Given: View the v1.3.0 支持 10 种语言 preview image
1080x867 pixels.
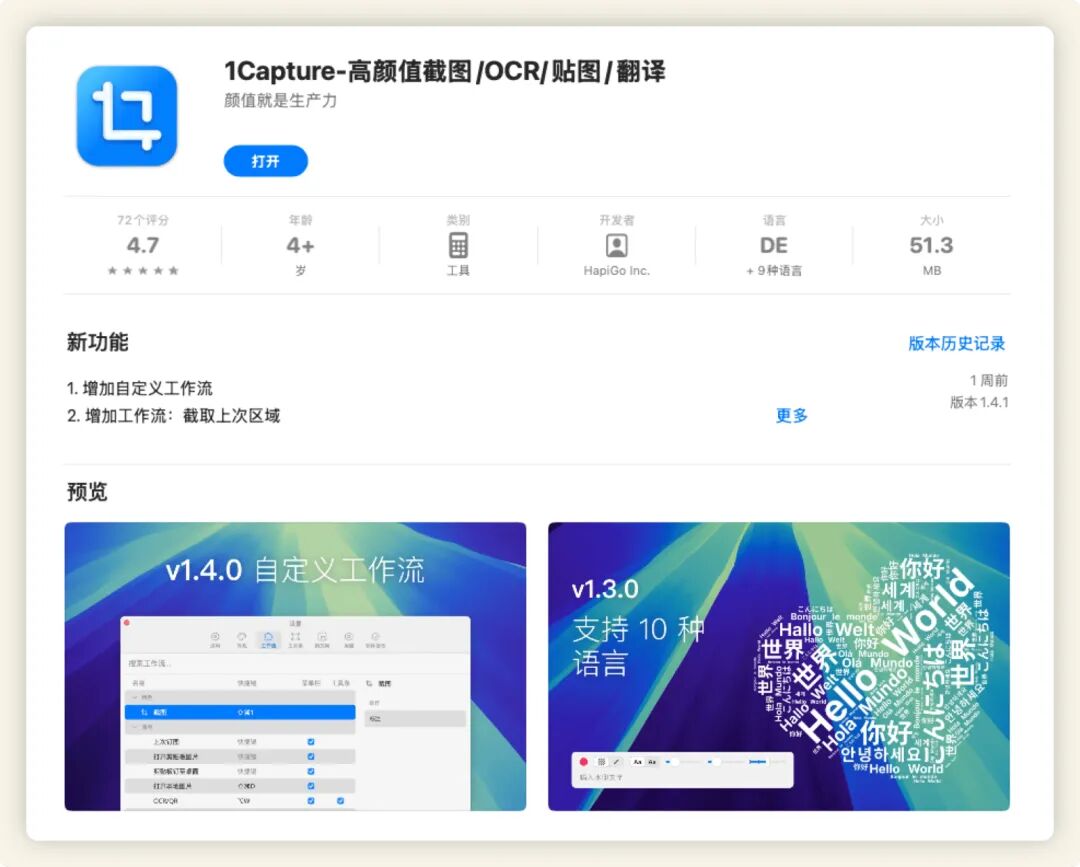Looking at the screenshot, I should tap(779, 666).
